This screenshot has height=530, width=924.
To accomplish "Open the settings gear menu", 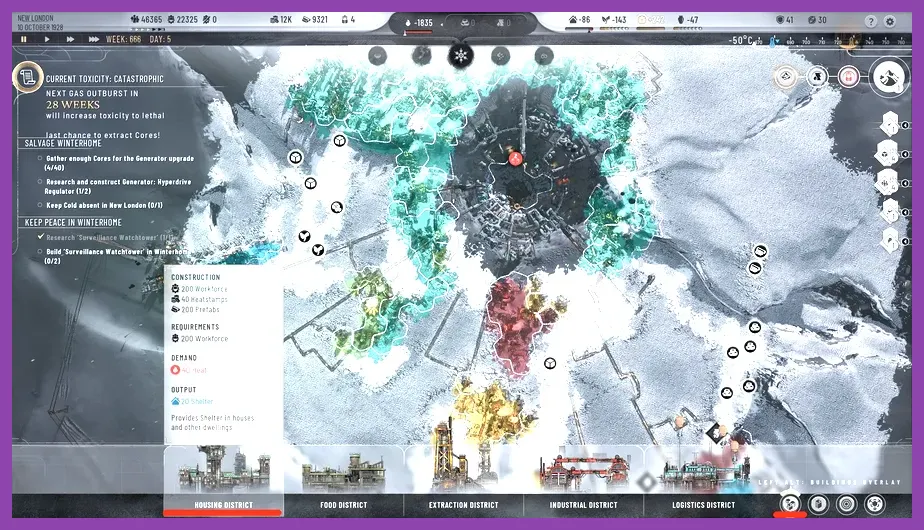I will click(x=890, y=21).
